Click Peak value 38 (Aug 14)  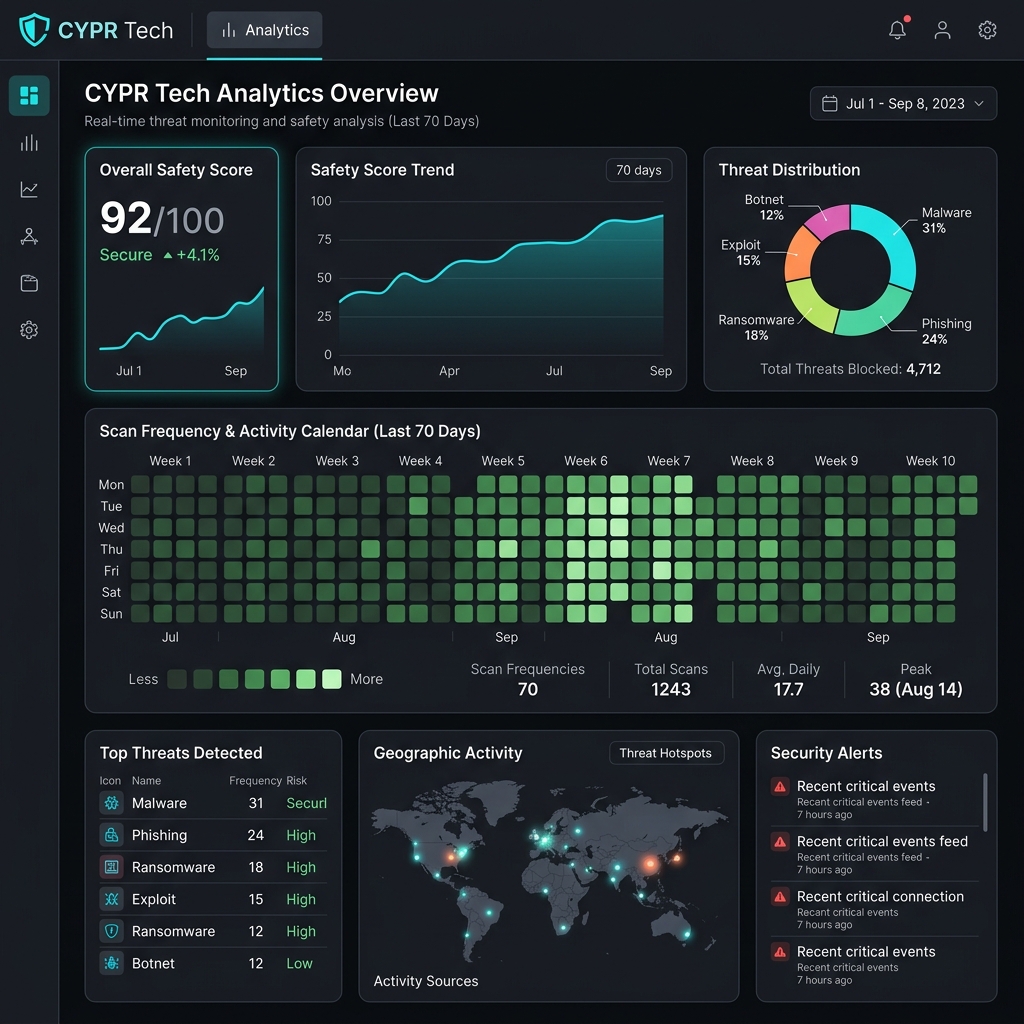click(x=916, y=690)
